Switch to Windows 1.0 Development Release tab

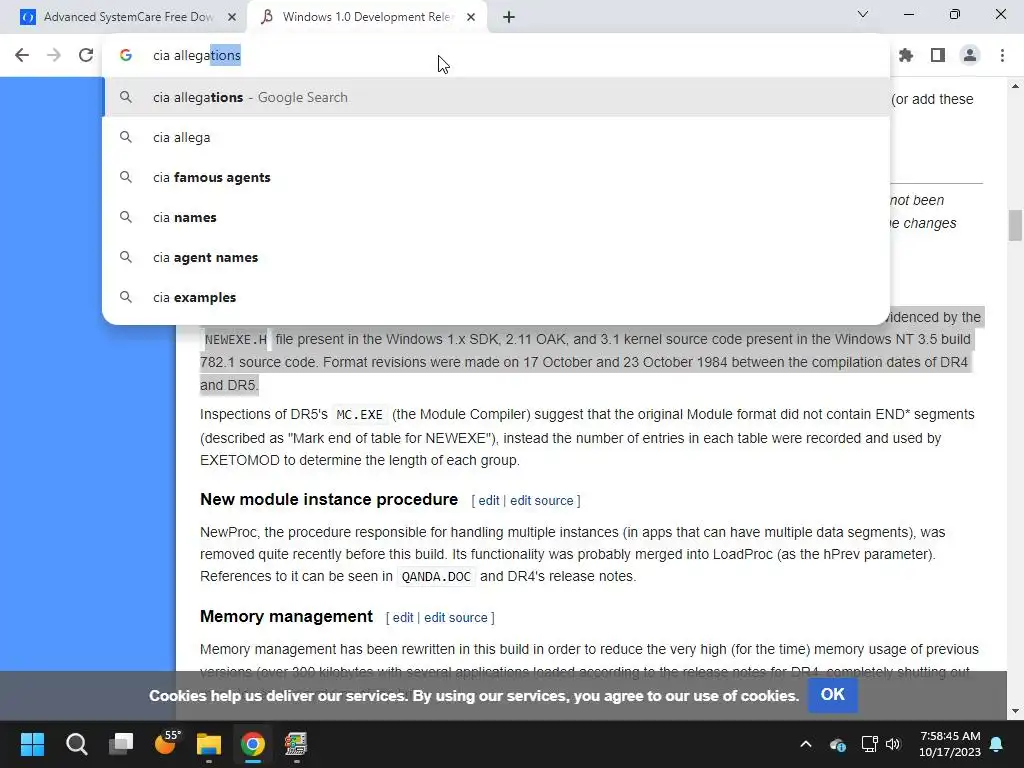(x=366, y=17)
